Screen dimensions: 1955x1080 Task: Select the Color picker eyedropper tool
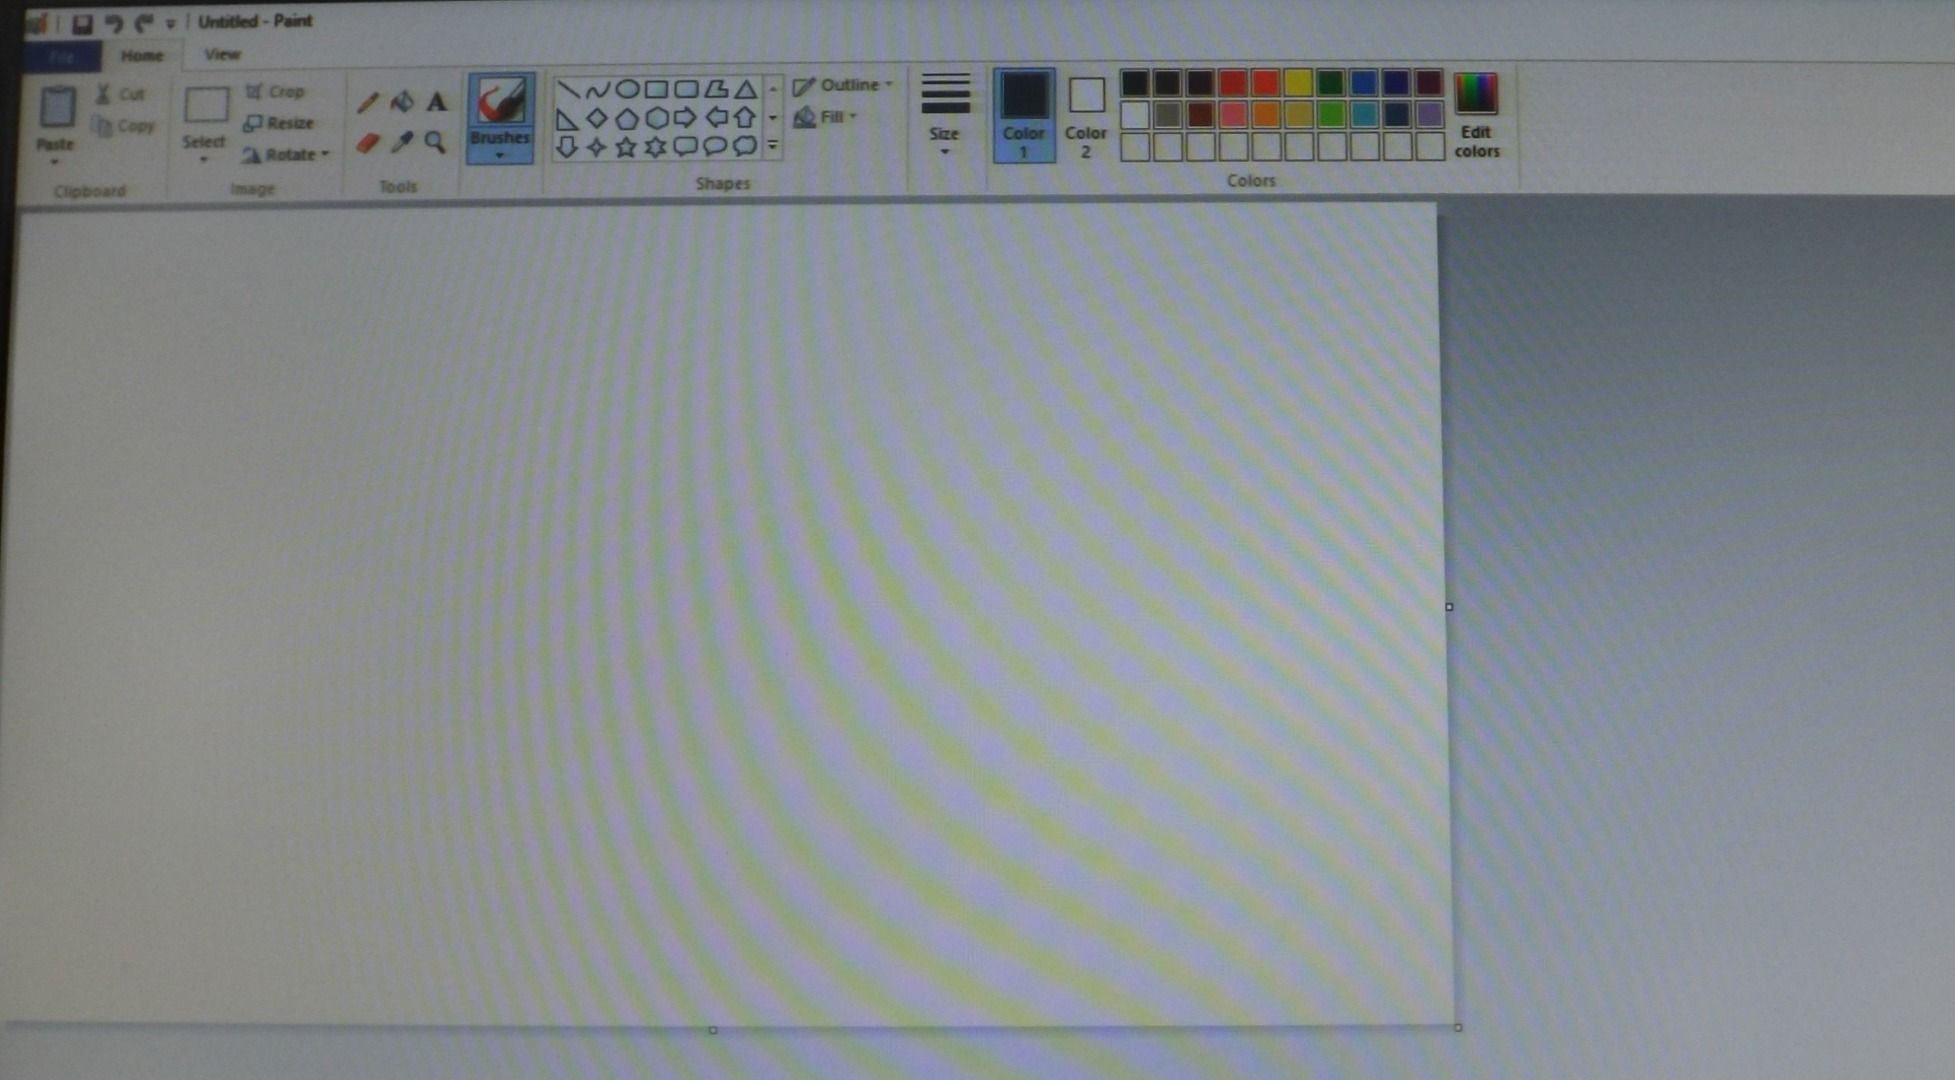click(402, 142)
